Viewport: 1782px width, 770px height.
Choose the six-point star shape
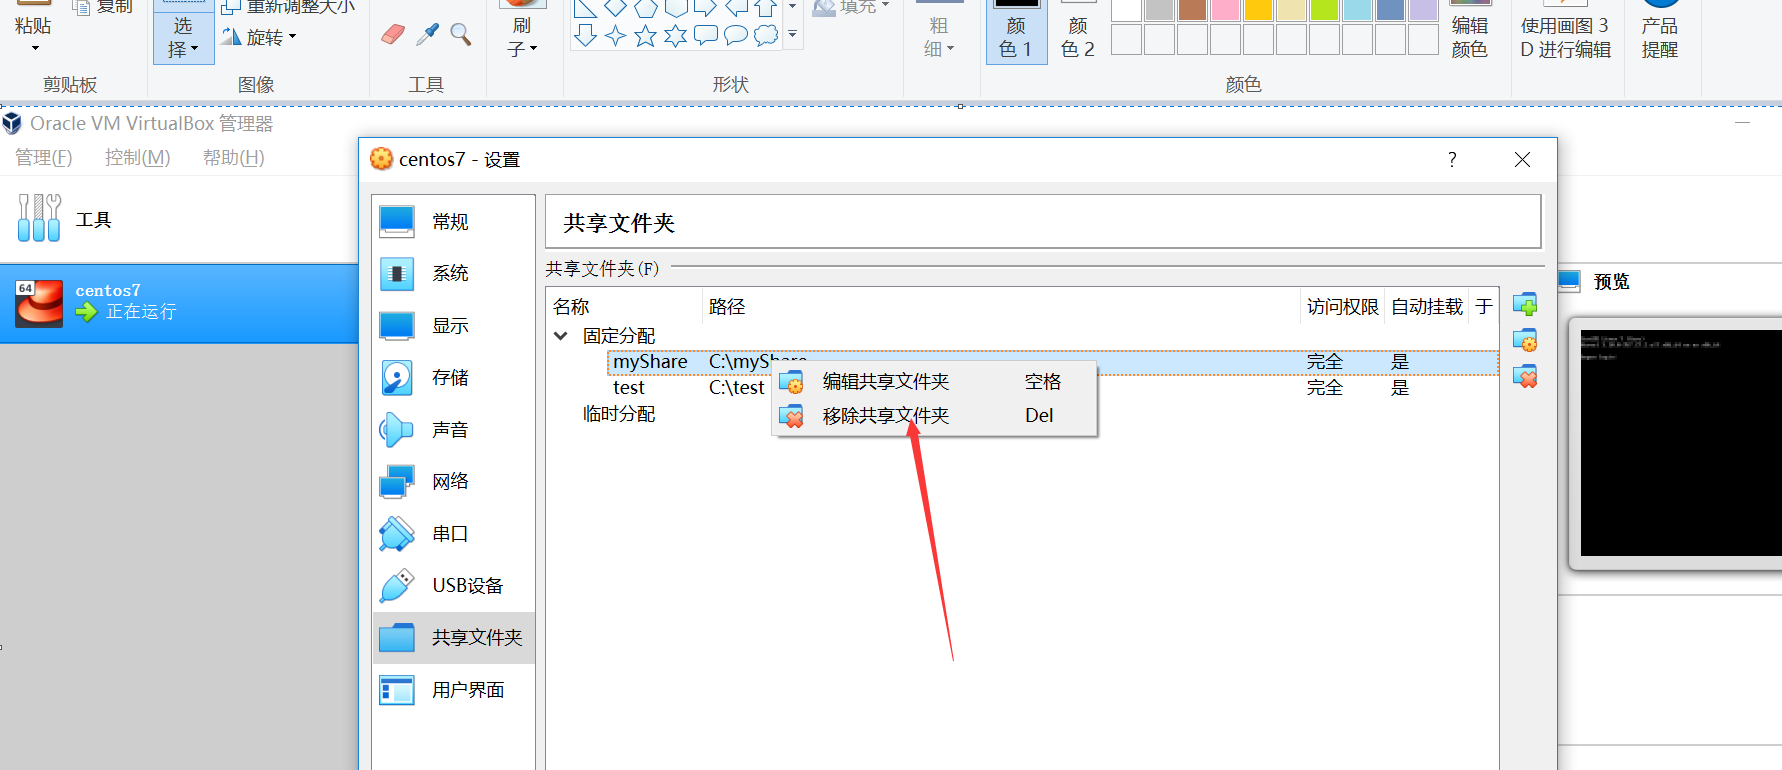point(676,36)
